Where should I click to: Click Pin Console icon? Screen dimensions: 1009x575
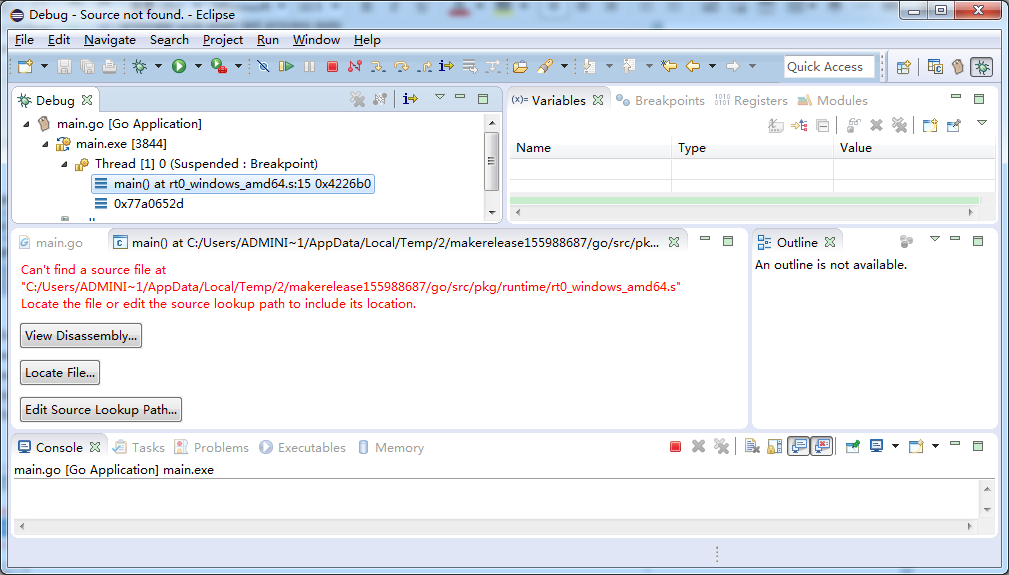click(853, 446)
